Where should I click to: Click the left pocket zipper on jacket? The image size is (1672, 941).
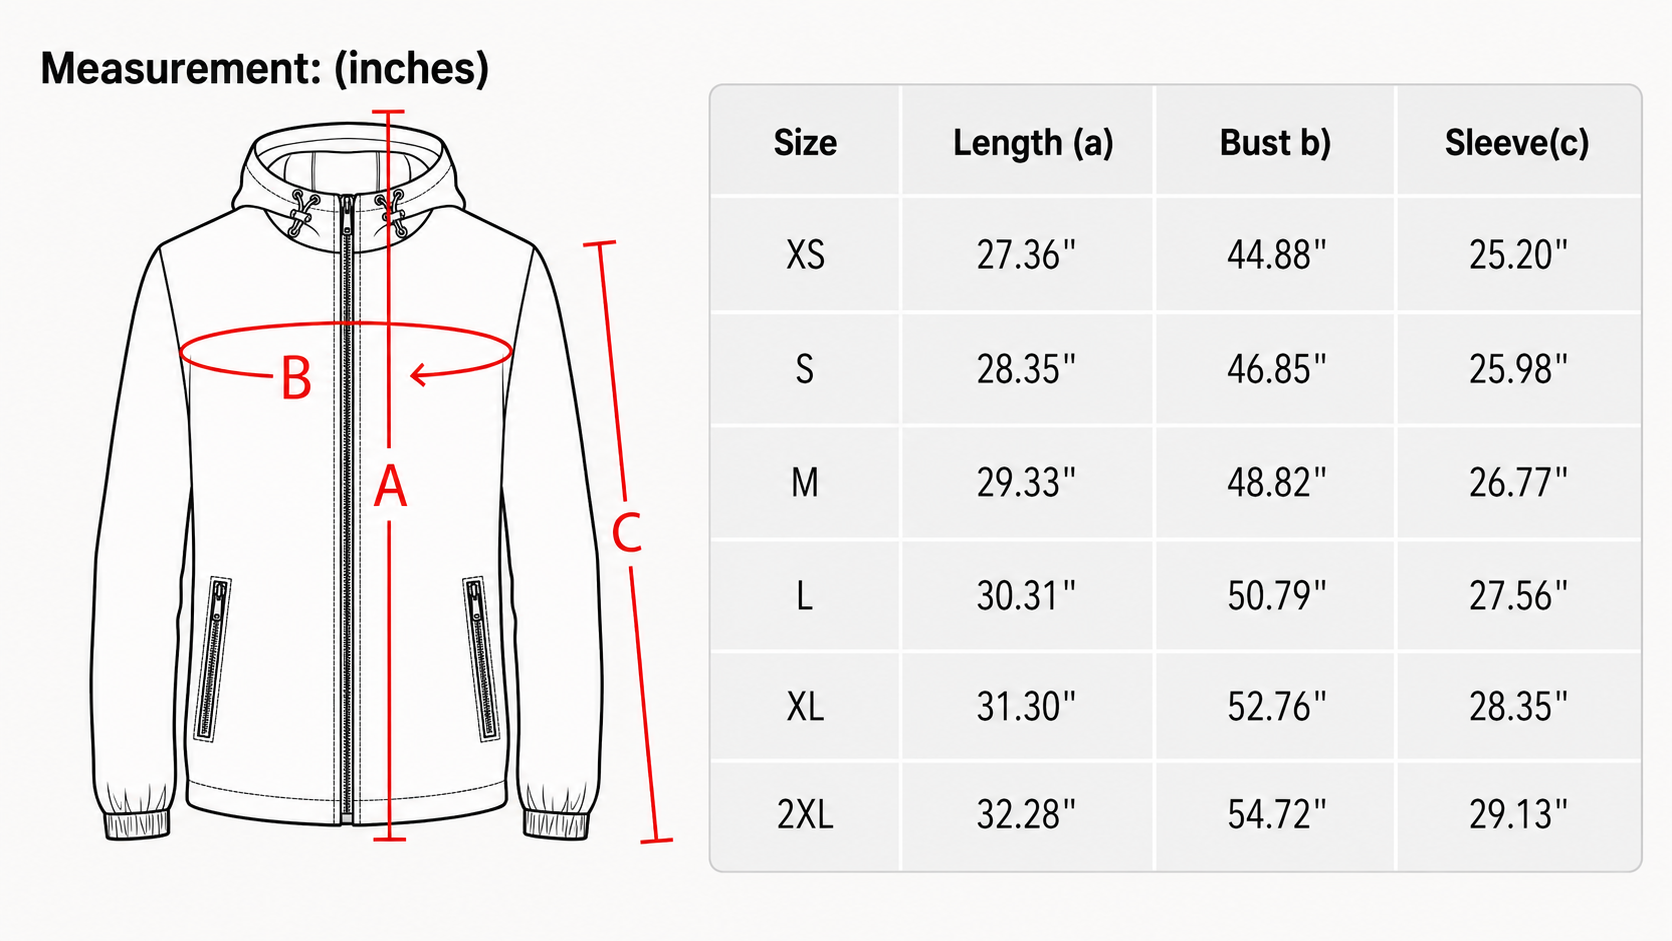coord(213,659)
